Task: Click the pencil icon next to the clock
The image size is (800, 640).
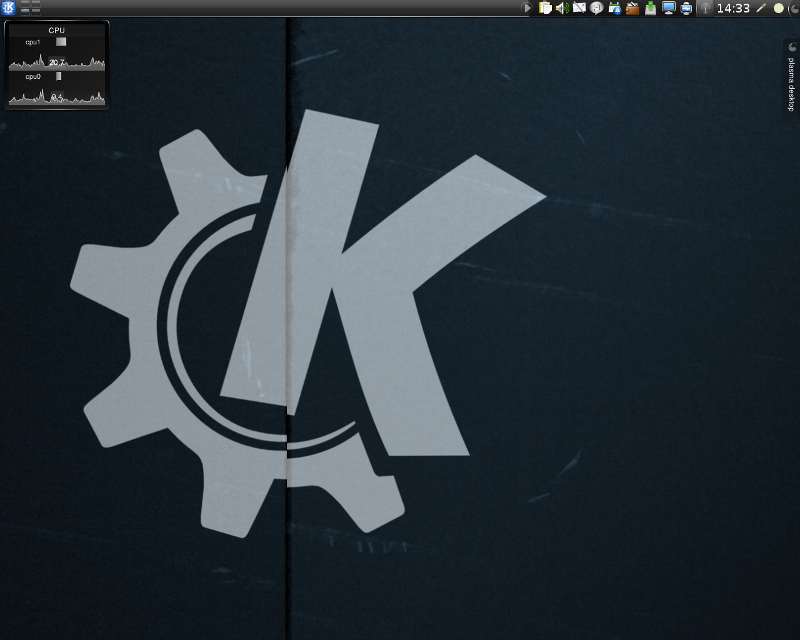Action: tap(761, 8)
